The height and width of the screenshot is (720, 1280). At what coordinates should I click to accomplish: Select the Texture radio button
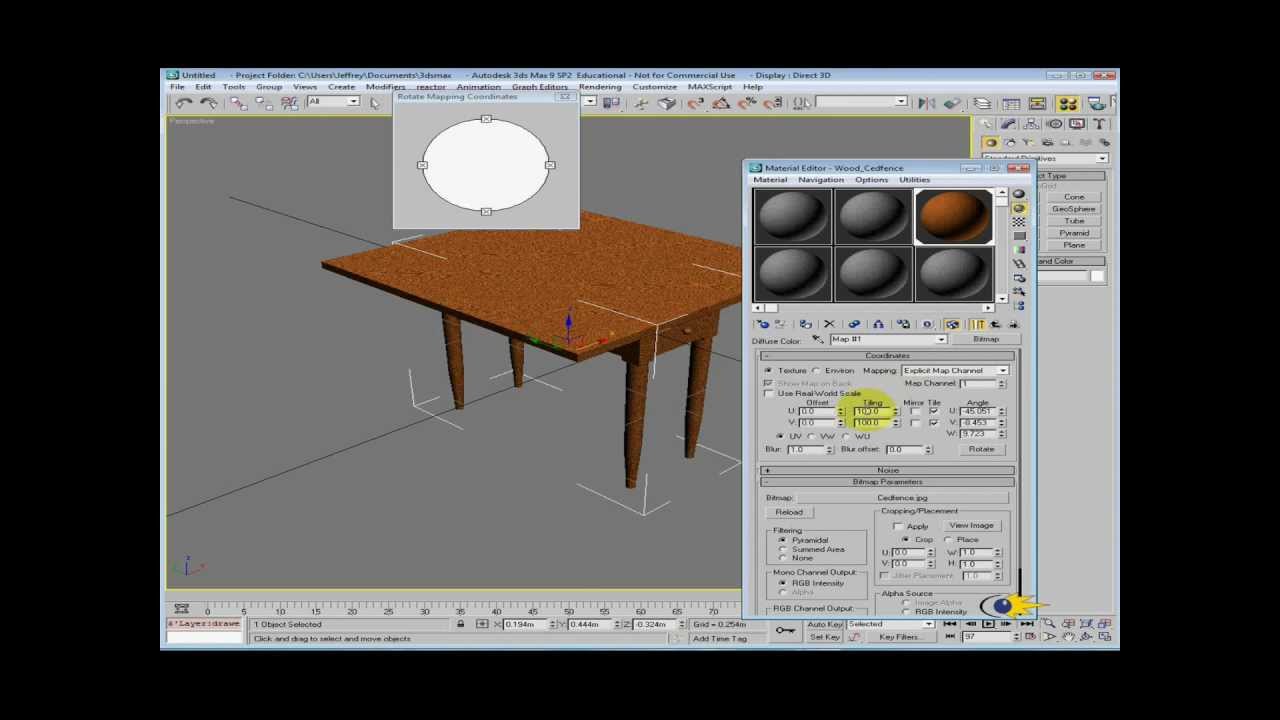coord(768,371)
